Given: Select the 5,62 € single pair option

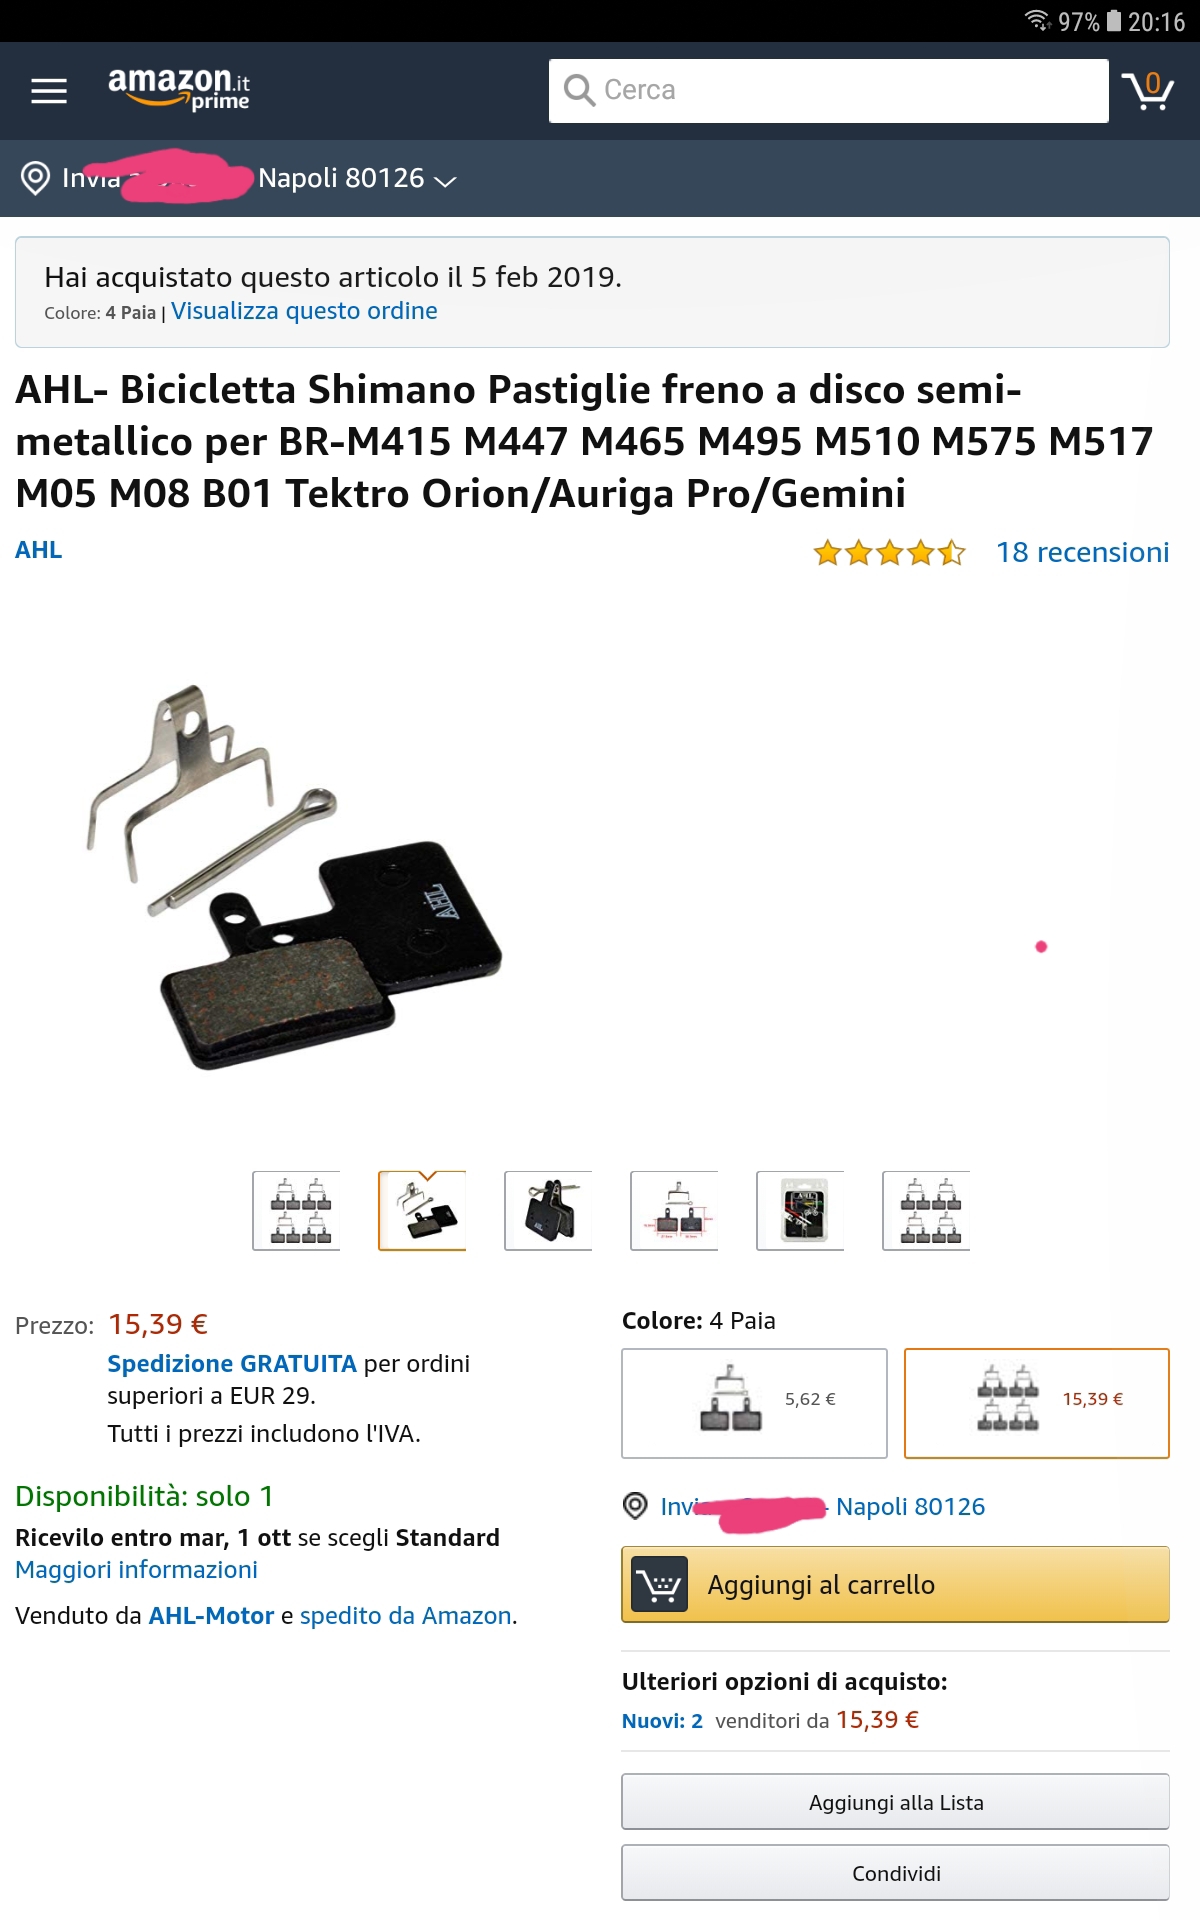Looking at the screenshot, I should [754, 1403].
